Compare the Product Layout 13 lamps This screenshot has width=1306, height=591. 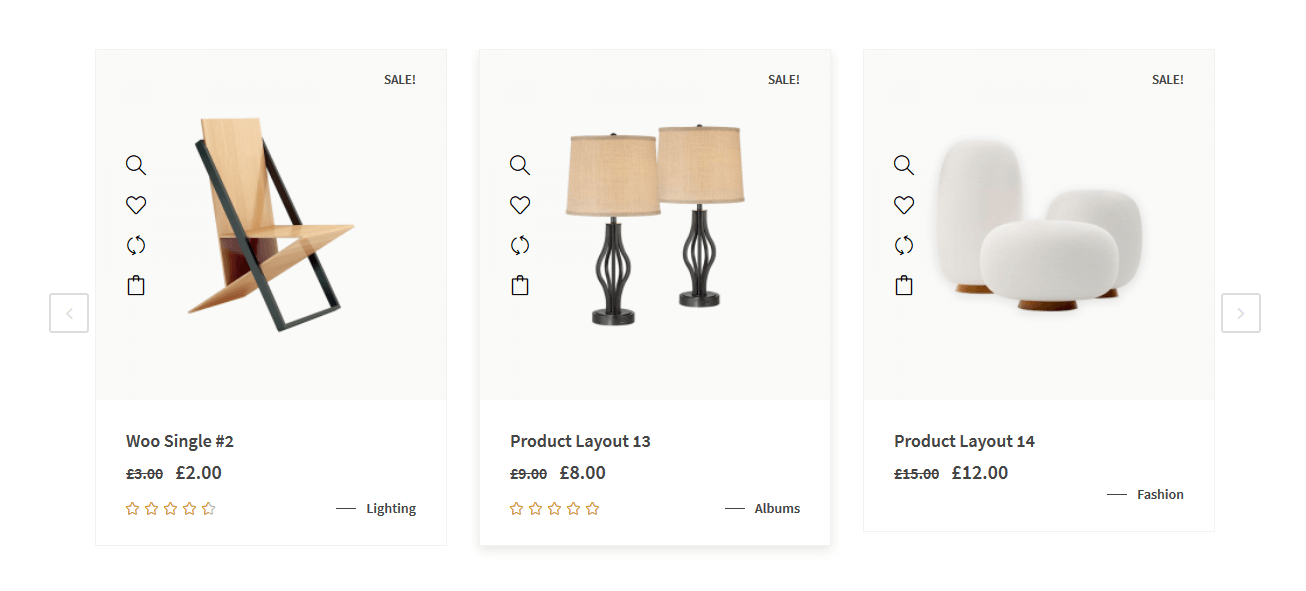click(520, 245)
